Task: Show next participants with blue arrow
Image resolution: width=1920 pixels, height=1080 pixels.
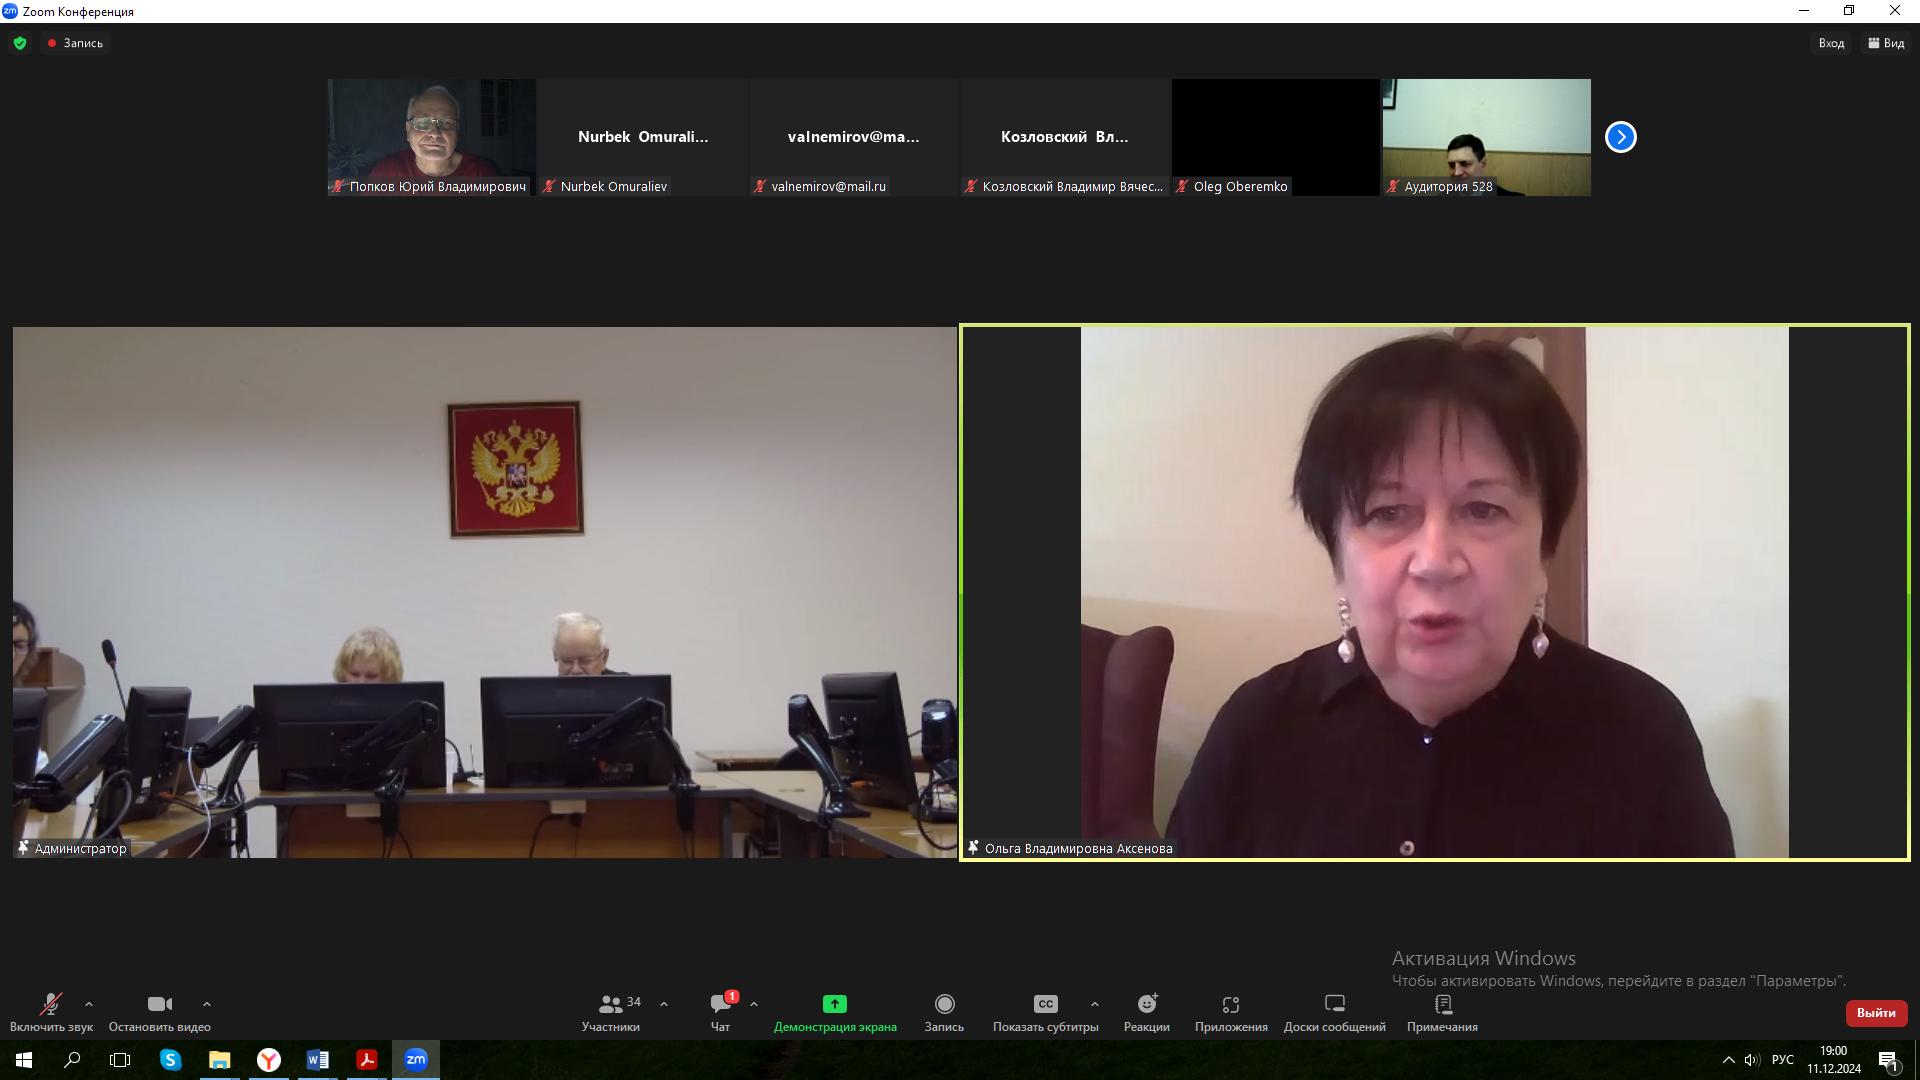Action: coord(1620,137)
